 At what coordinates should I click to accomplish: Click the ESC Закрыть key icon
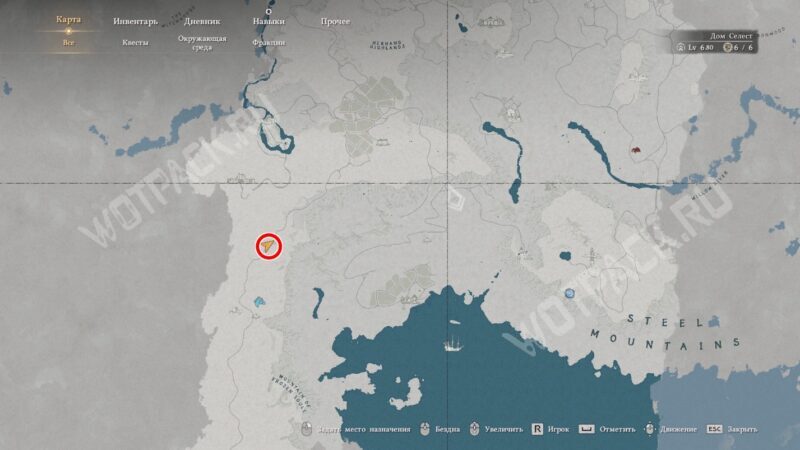[714, 429]
